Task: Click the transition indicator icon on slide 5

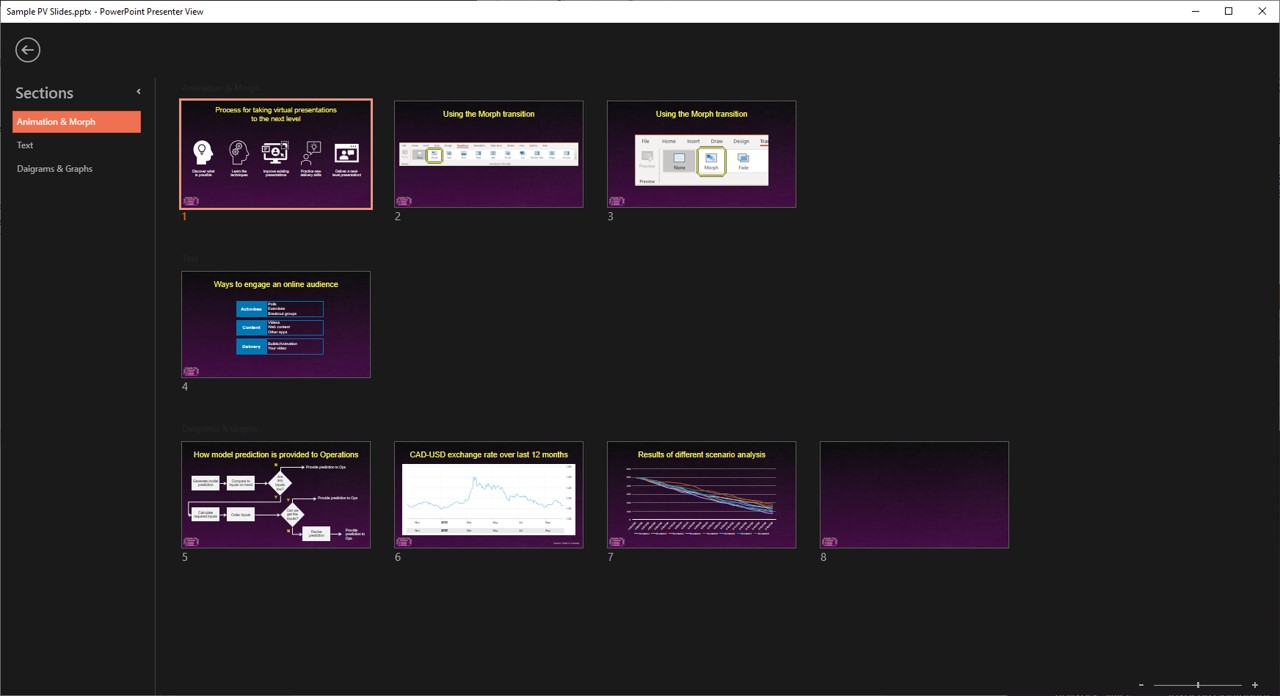Action: pyautogui.click(x=191, y=541)
